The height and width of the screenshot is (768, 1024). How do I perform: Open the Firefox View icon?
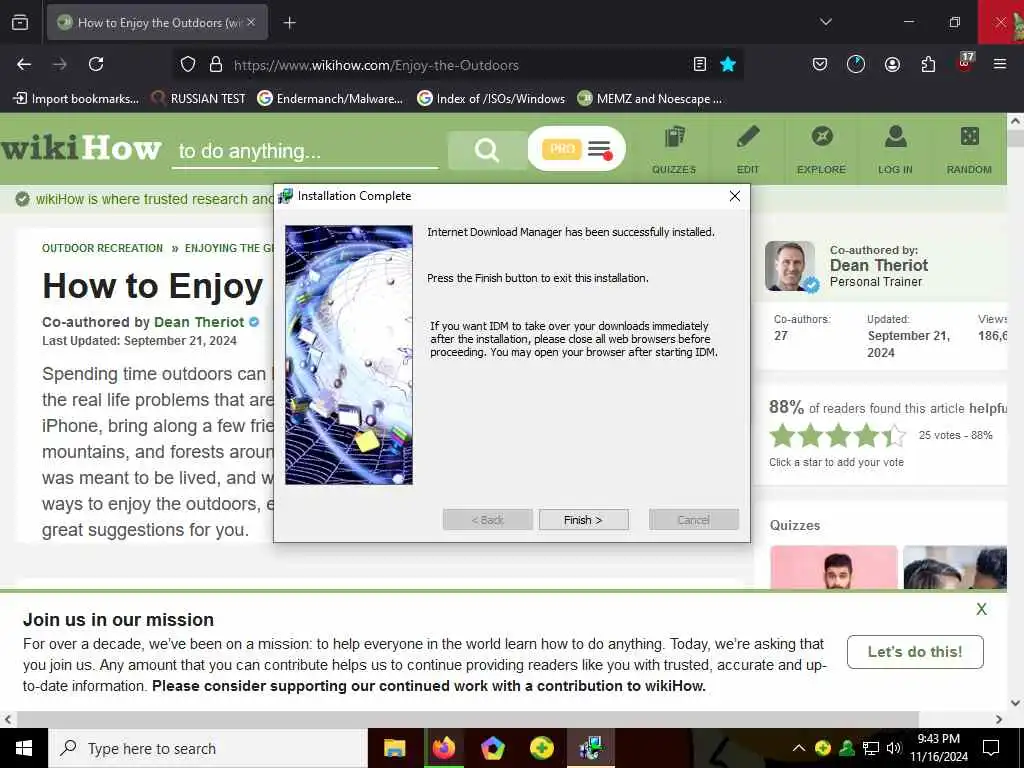20,22
